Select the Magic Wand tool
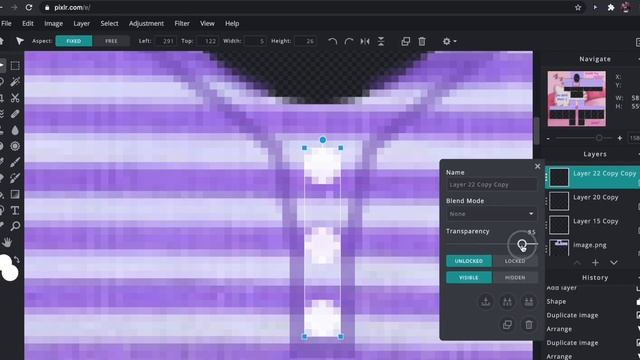Image resolution: width=640 pixels, height=360 pixels. point(15,82)
